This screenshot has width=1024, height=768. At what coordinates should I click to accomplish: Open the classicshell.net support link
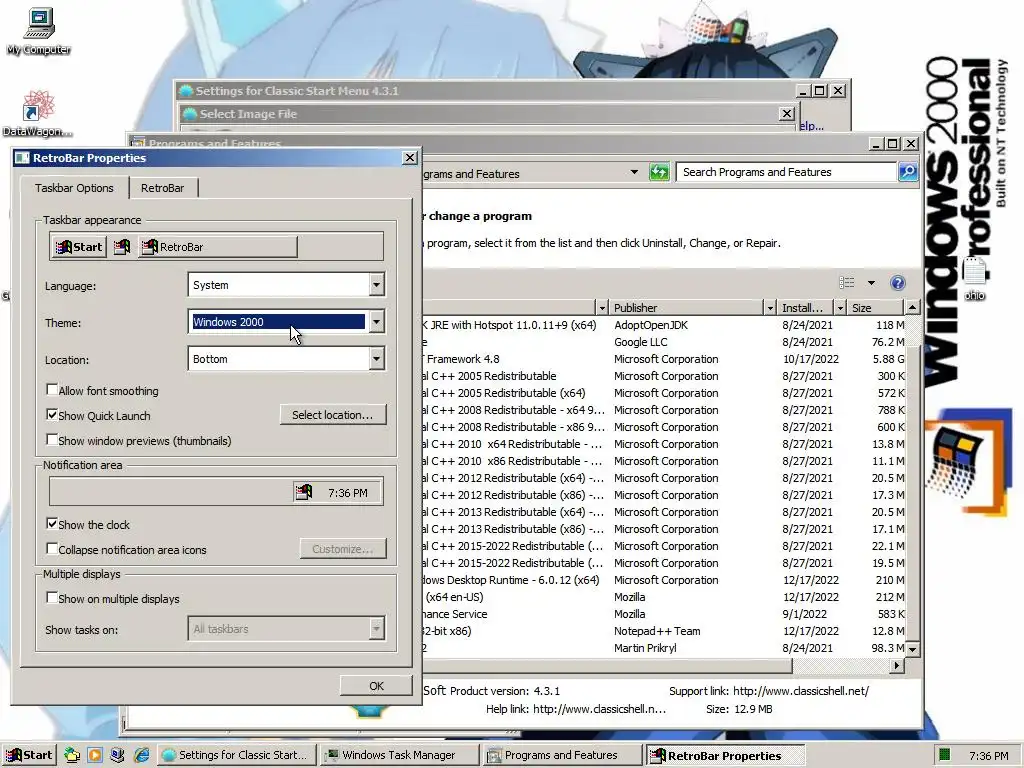pyautogui.click(x=801, y=691)
